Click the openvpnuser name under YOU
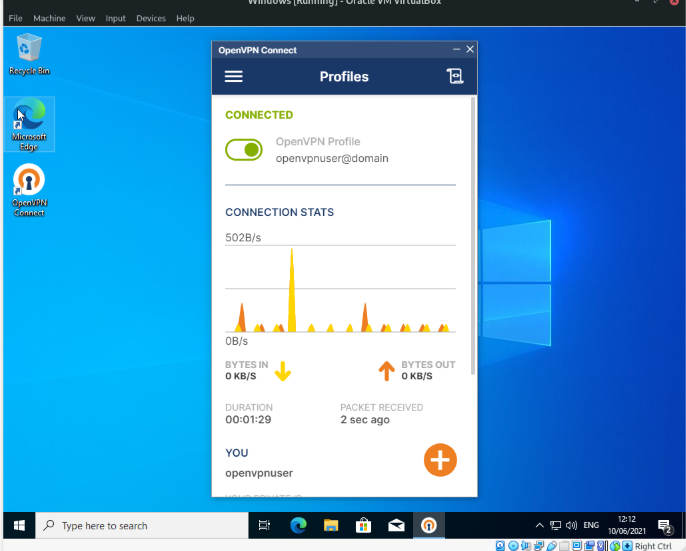Screen dimensions: 686x551 pyautogui.click(x=259, y=473)
